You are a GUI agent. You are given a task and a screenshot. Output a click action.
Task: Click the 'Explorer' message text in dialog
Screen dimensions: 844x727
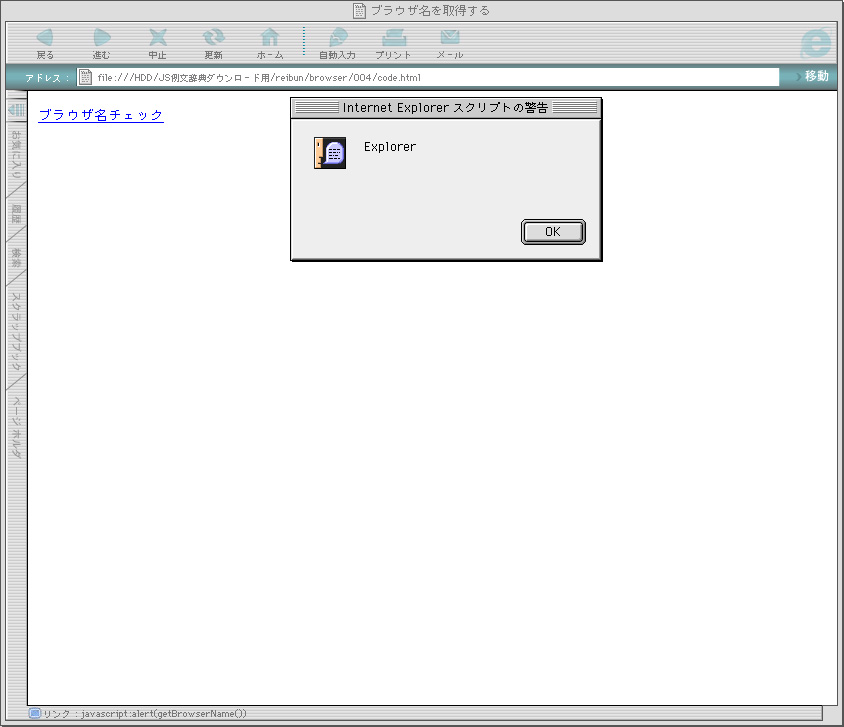[x=390, y=147]
